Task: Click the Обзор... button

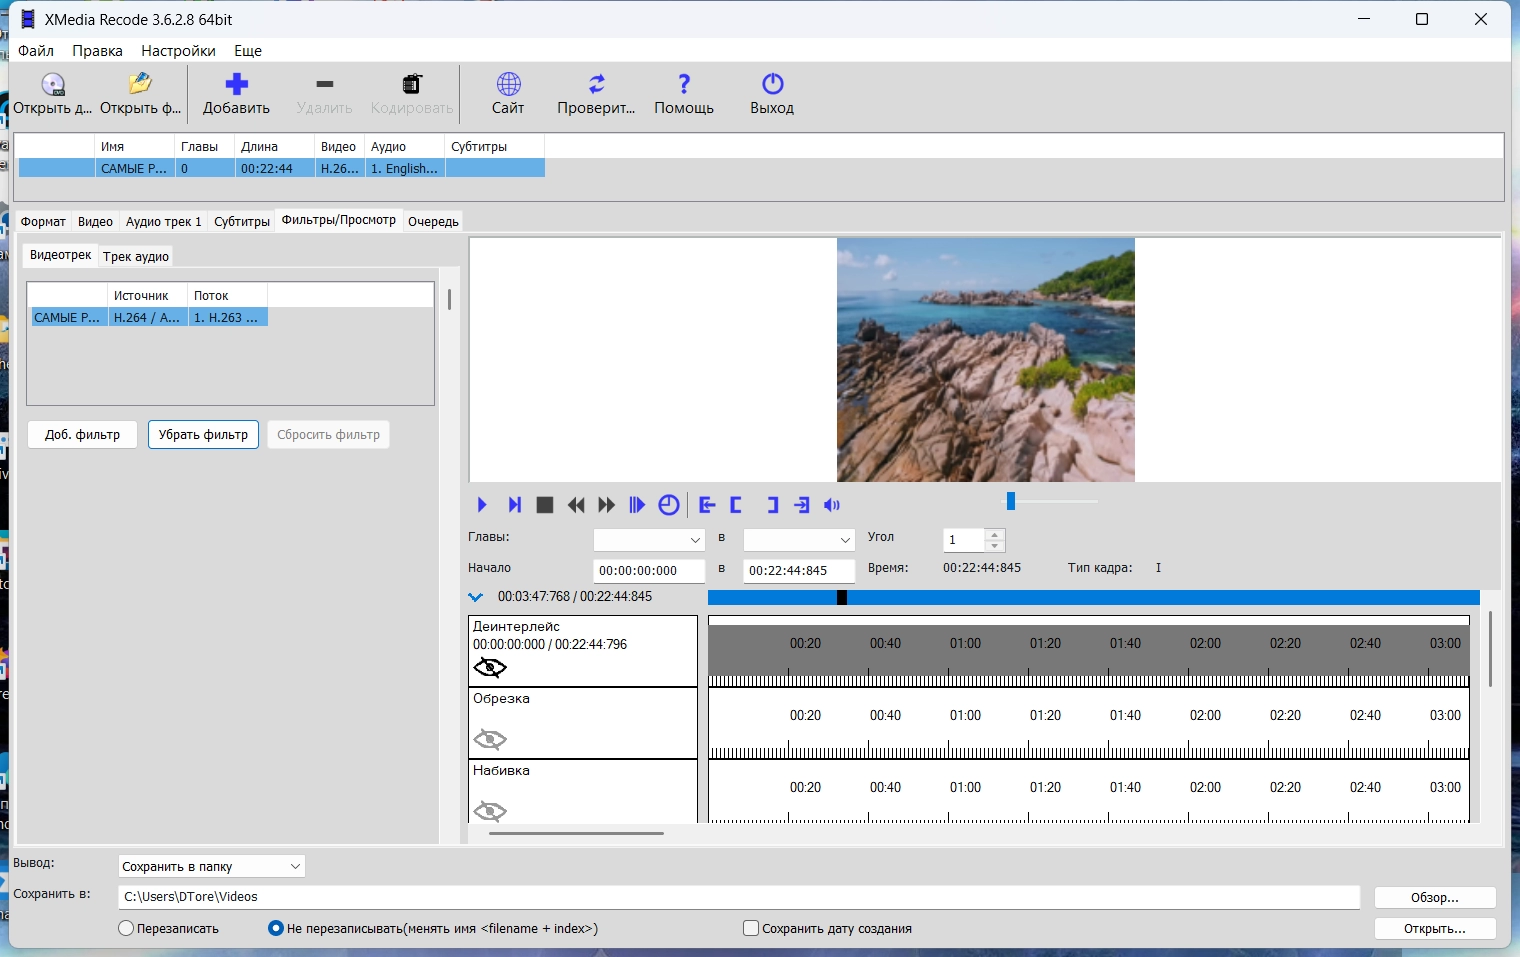Action: pyautogui.click(x=1434, y=897)
